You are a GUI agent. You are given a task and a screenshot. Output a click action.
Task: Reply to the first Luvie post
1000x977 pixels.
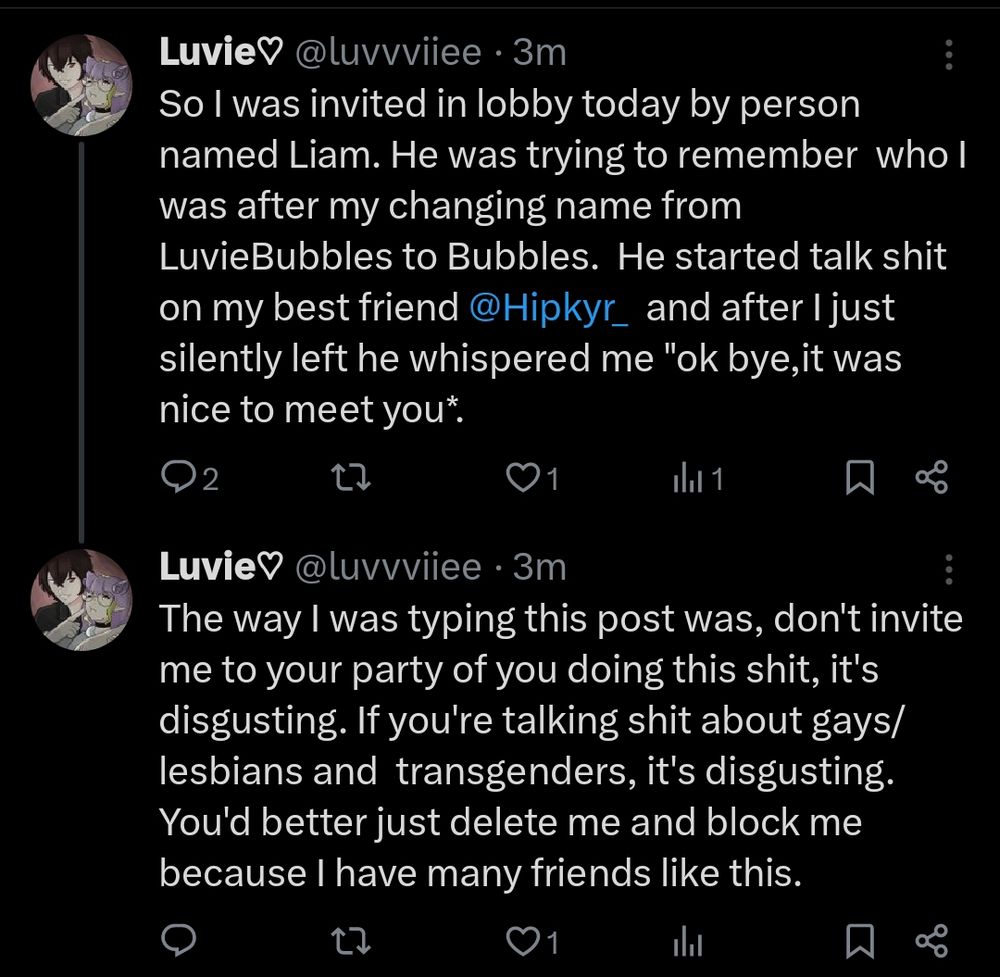tap(176, 480)
